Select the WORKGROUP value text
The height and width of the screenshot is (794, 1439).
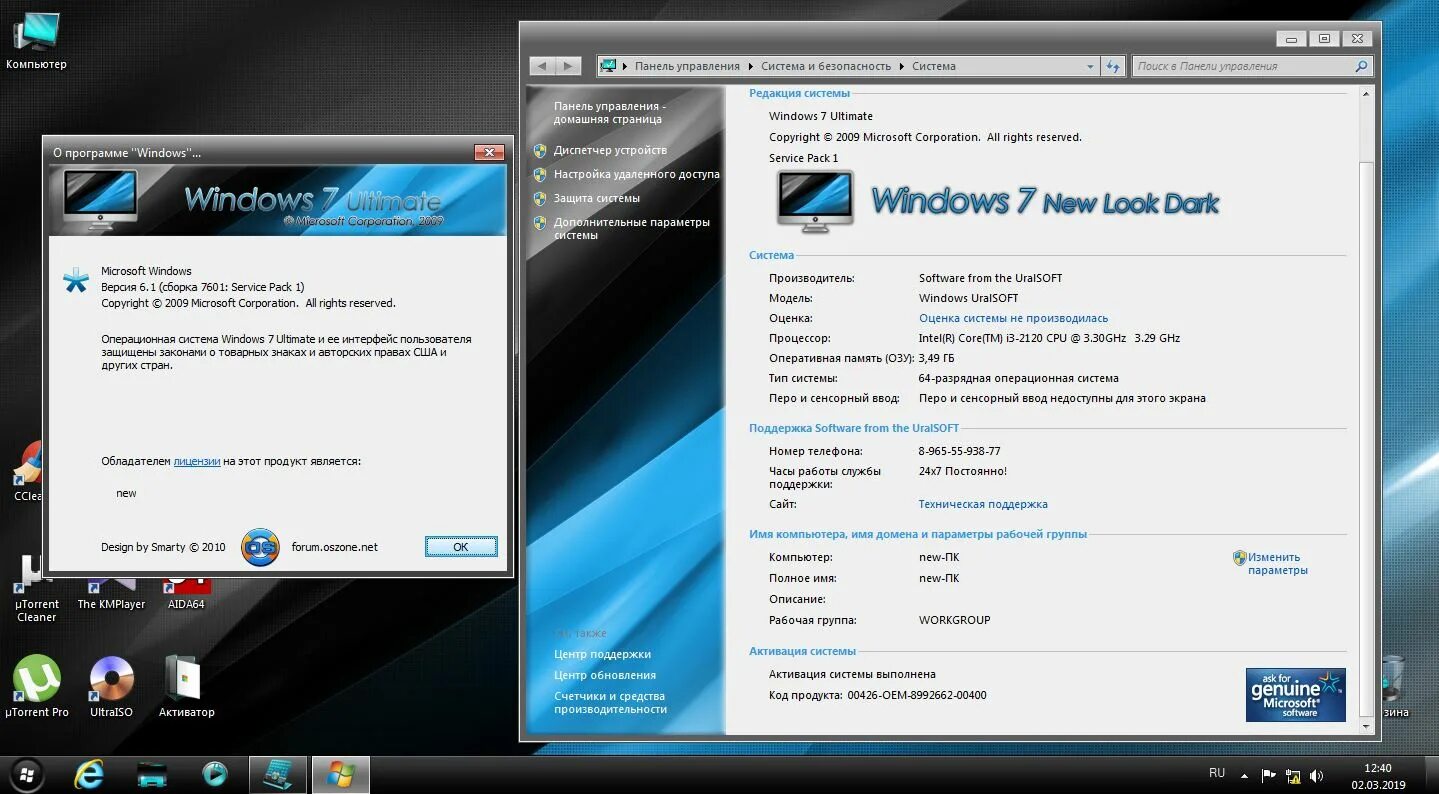954,620
